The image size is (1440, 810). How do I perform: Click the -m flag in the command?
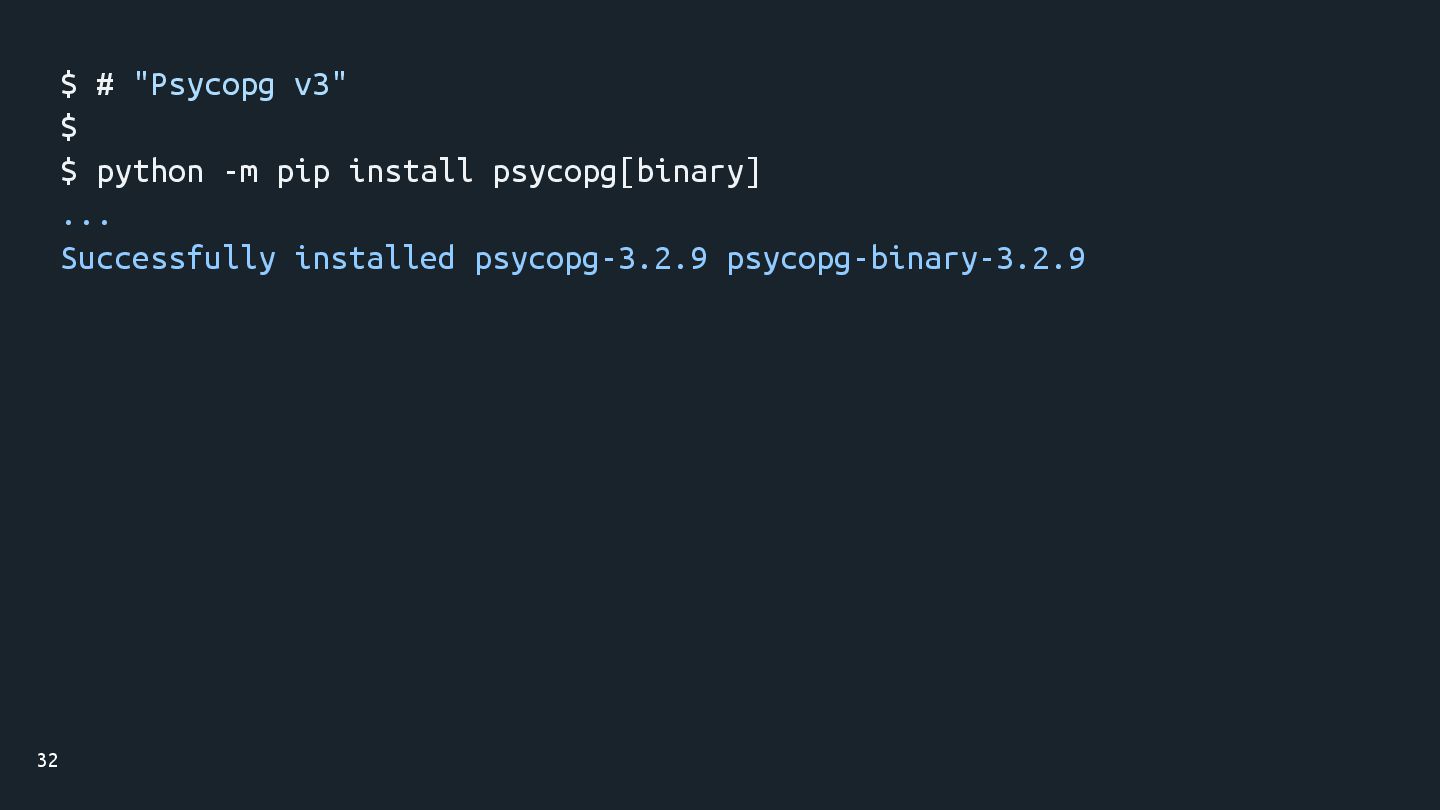240,171
